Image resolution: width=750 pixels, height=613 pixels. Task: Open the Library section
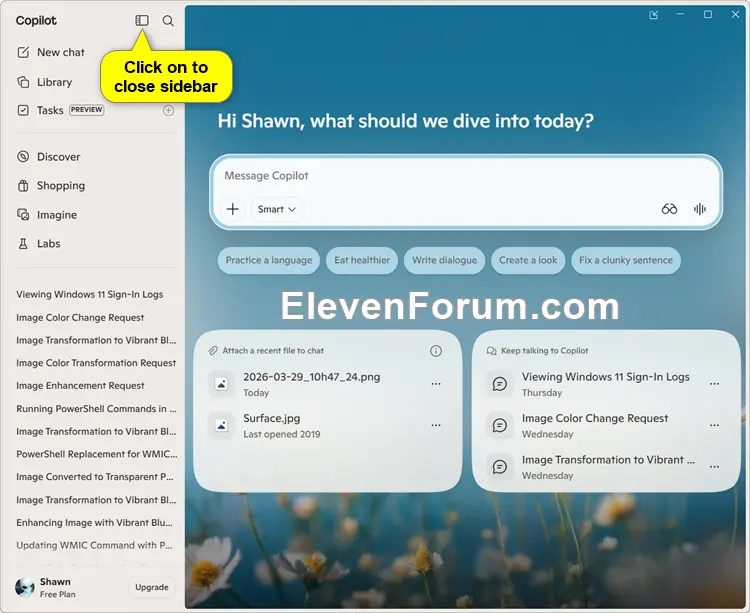tap(45, 82)
